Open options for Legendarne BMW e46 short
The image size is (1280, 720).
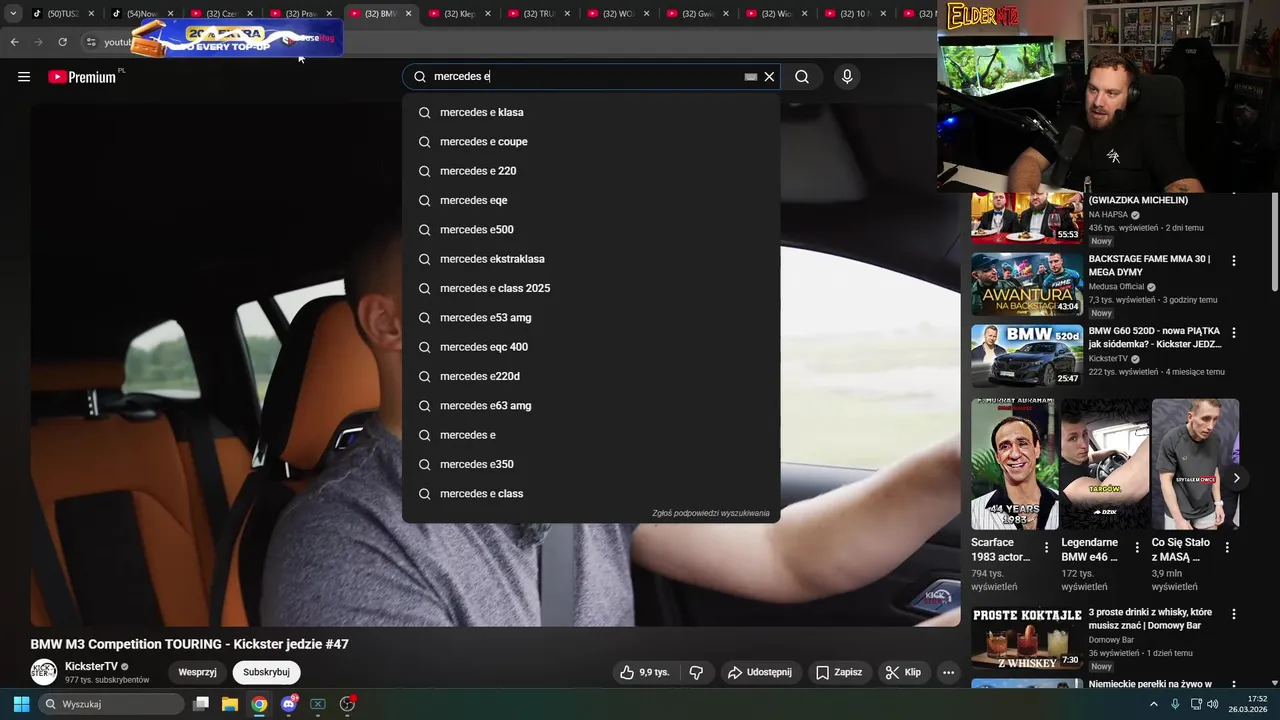(x=1137, y=547)
